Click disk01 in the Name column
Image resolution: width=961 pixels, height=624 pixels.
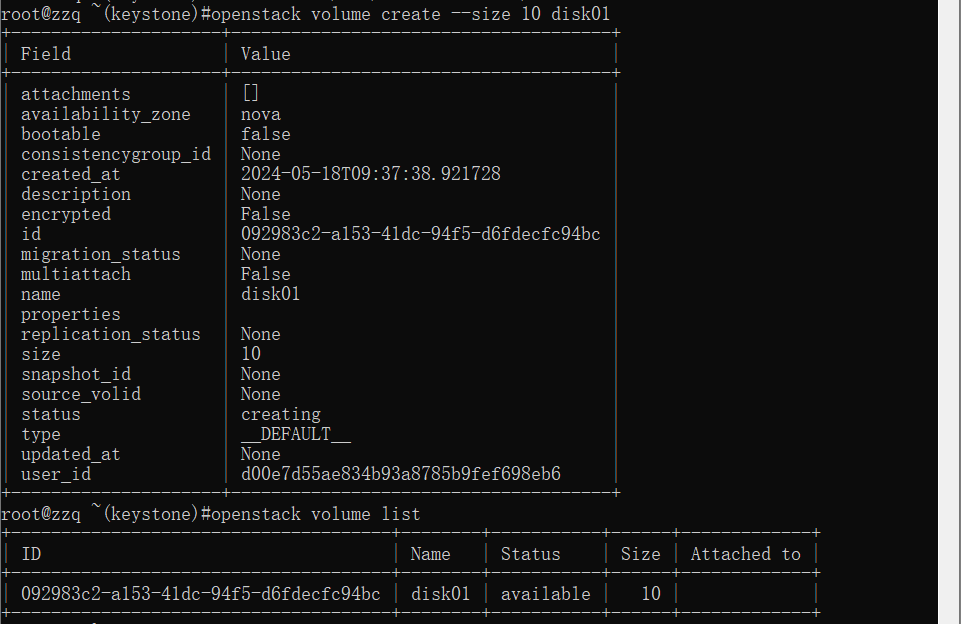click(441, 594)
